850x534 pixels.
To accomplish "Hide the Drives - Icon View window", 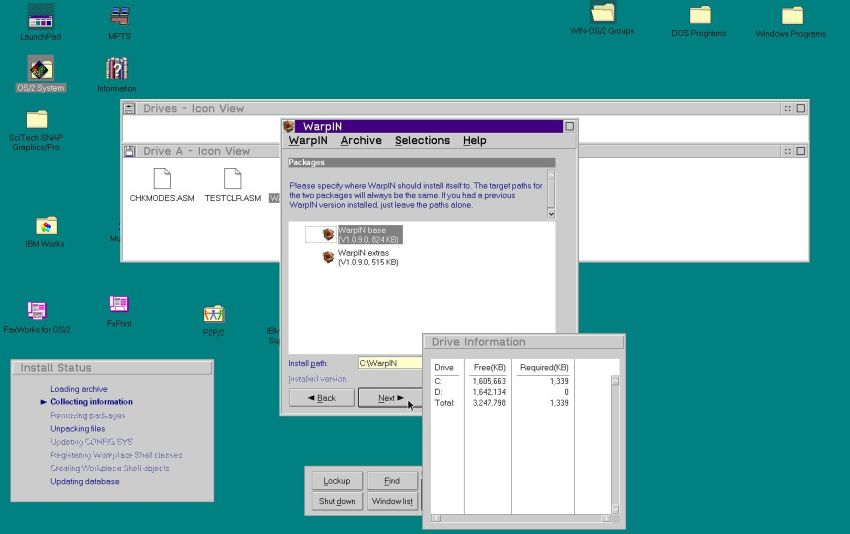I will pos(787,108).
